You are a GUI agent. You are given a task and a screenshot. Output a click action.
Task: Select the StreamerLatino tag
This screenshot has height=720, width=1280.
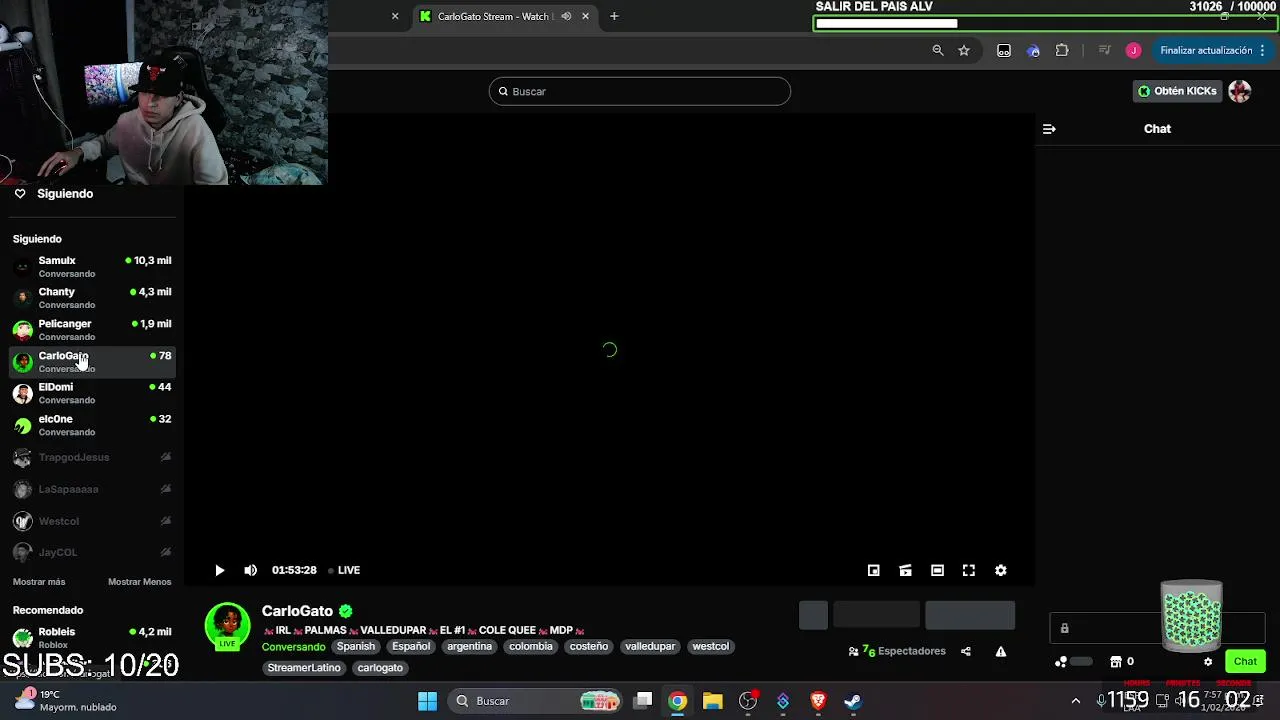click(x=304, y=668)
